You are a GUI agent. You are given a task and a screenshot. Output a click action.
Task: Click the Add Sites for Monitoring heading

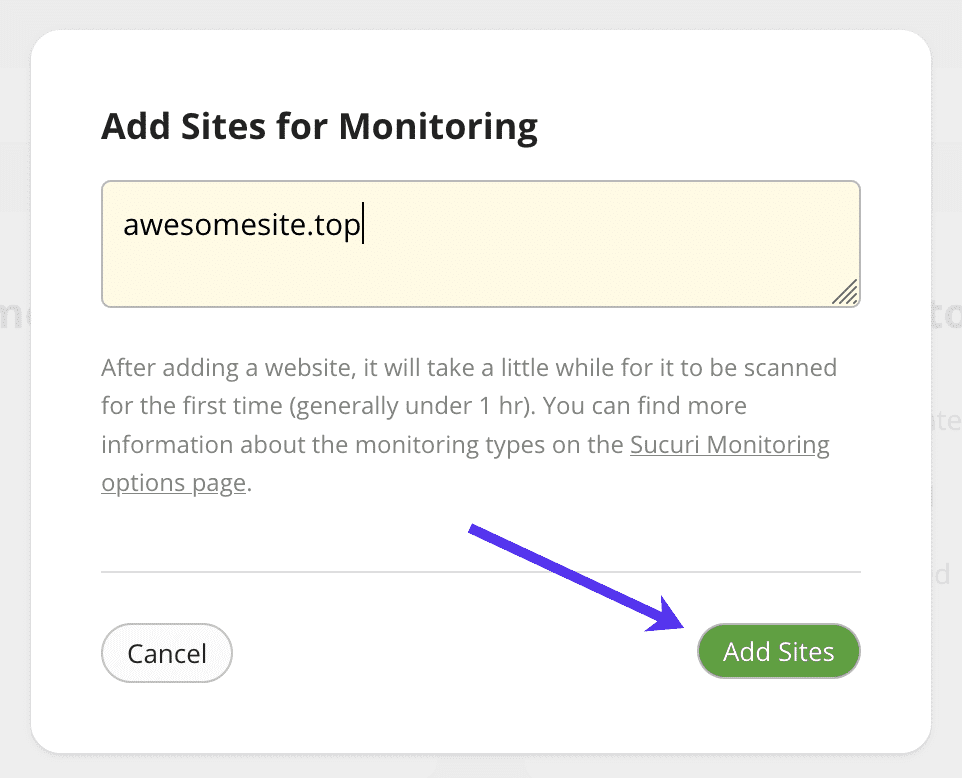pyautogui.click(x=318, y=126)
